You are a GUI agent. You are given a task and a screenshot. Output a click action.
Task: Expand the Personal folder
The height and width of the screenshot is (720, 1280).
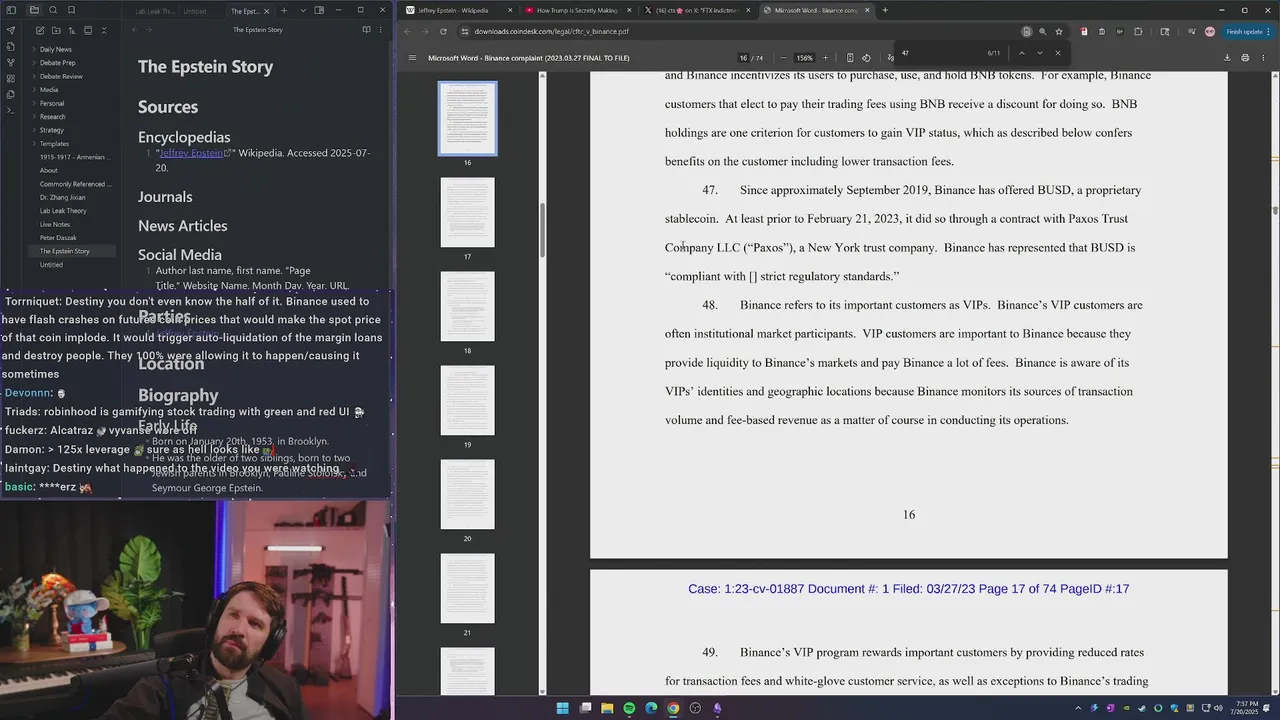point(34,103)
